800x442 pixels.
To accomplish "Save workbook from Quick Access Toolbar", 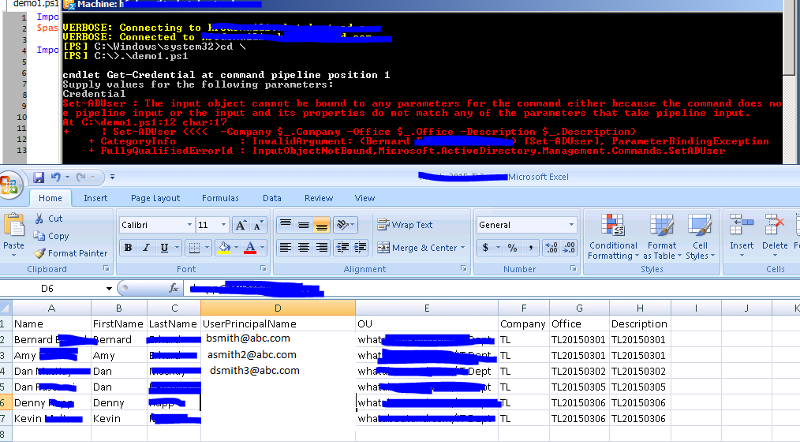I will point(38,177).
